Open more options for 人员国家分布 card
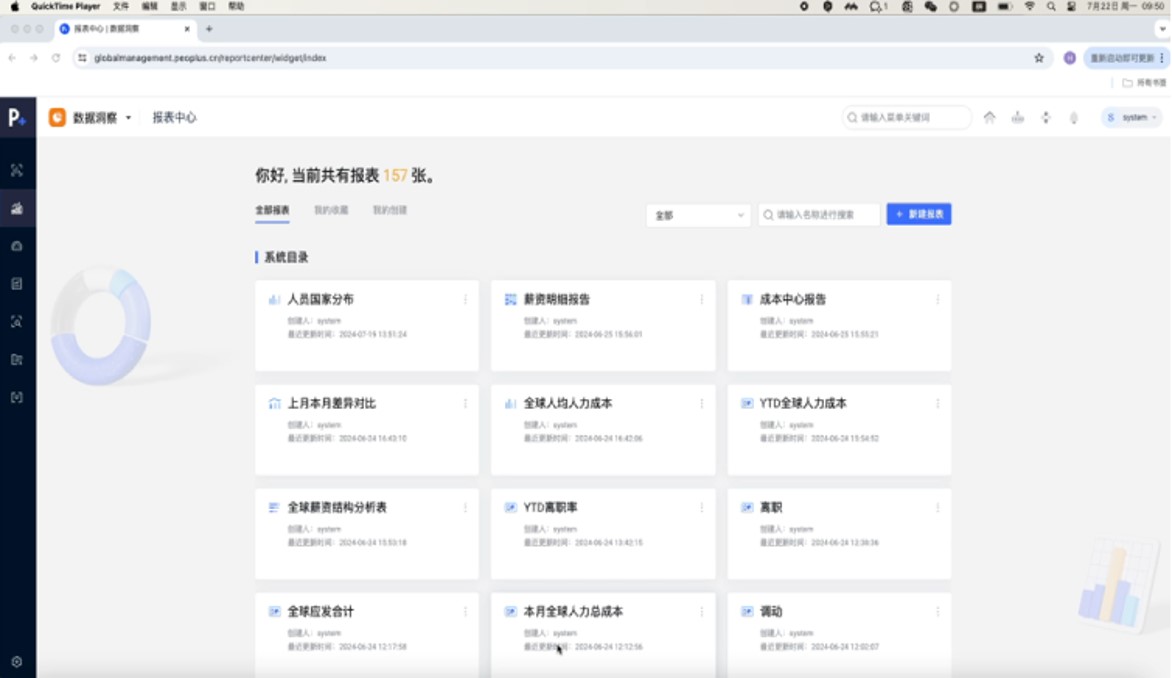 tap(465, 299)
